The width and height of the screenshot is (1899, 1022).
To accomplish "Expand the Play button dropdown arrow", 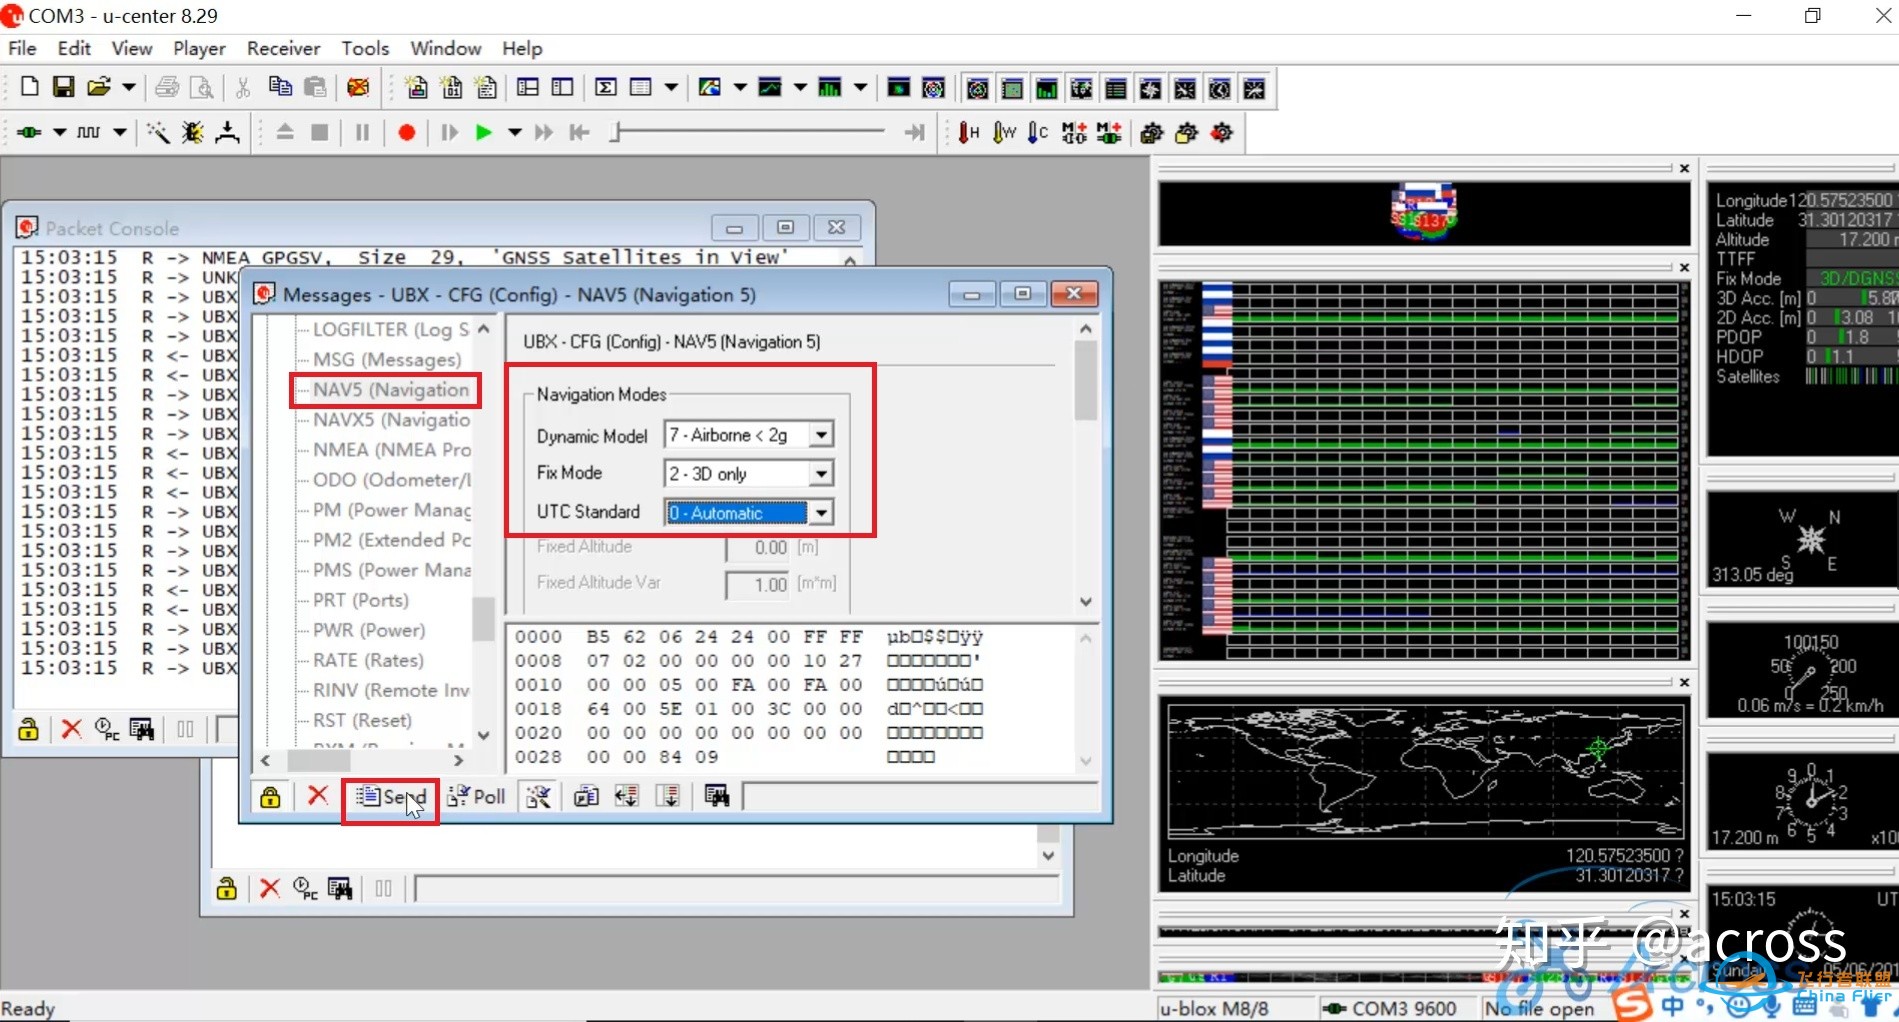I will (514, 132).
